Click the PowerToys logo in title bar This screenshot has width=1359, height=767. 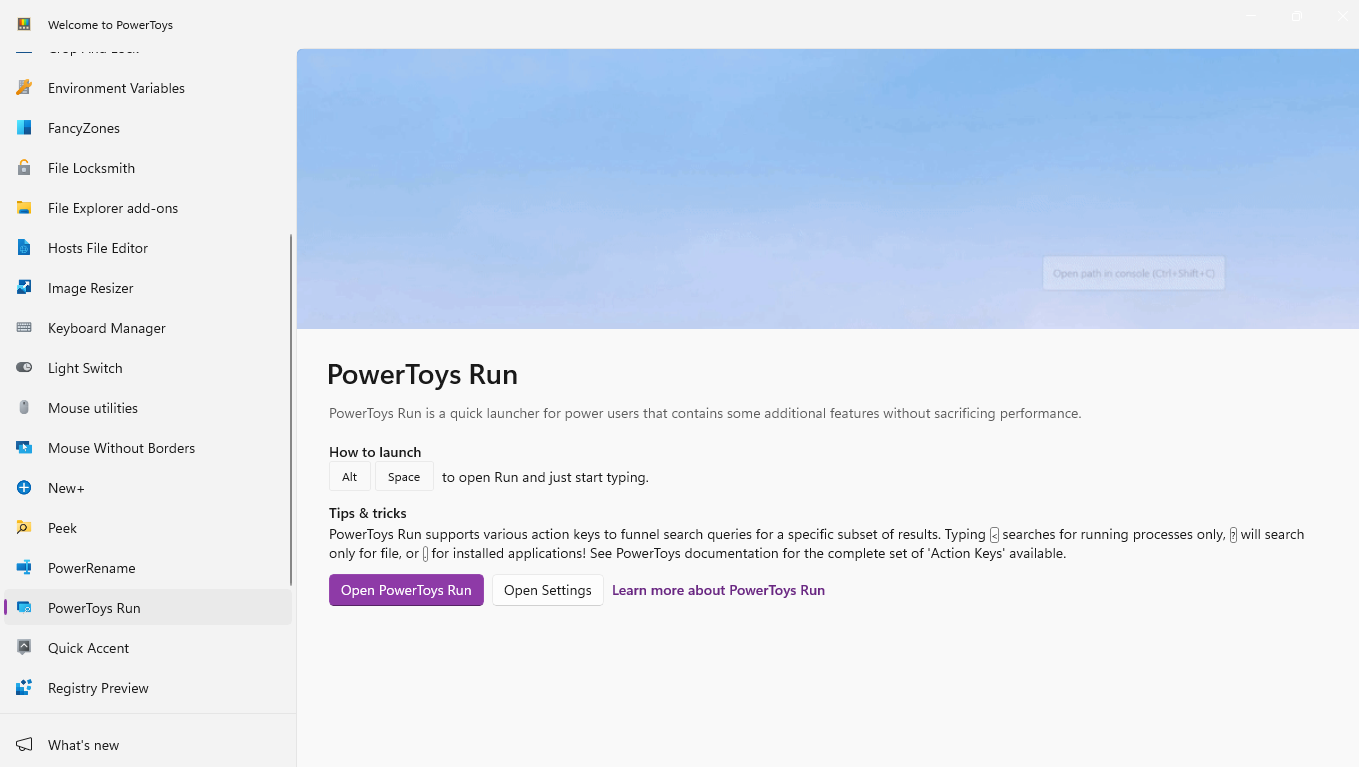click(x=24, y=24)
